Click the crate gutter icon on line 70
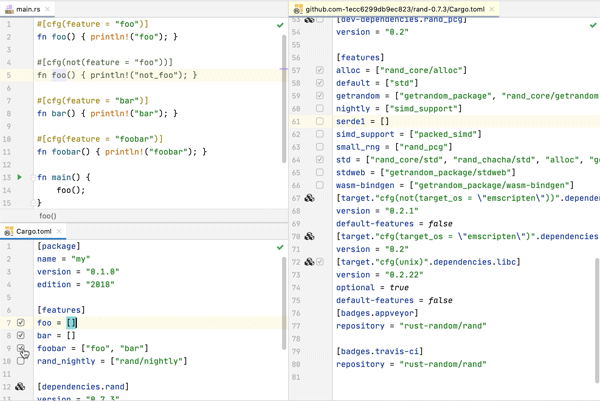Image resolution: width=600 pixels, height=401 pixels. (309, 236)
